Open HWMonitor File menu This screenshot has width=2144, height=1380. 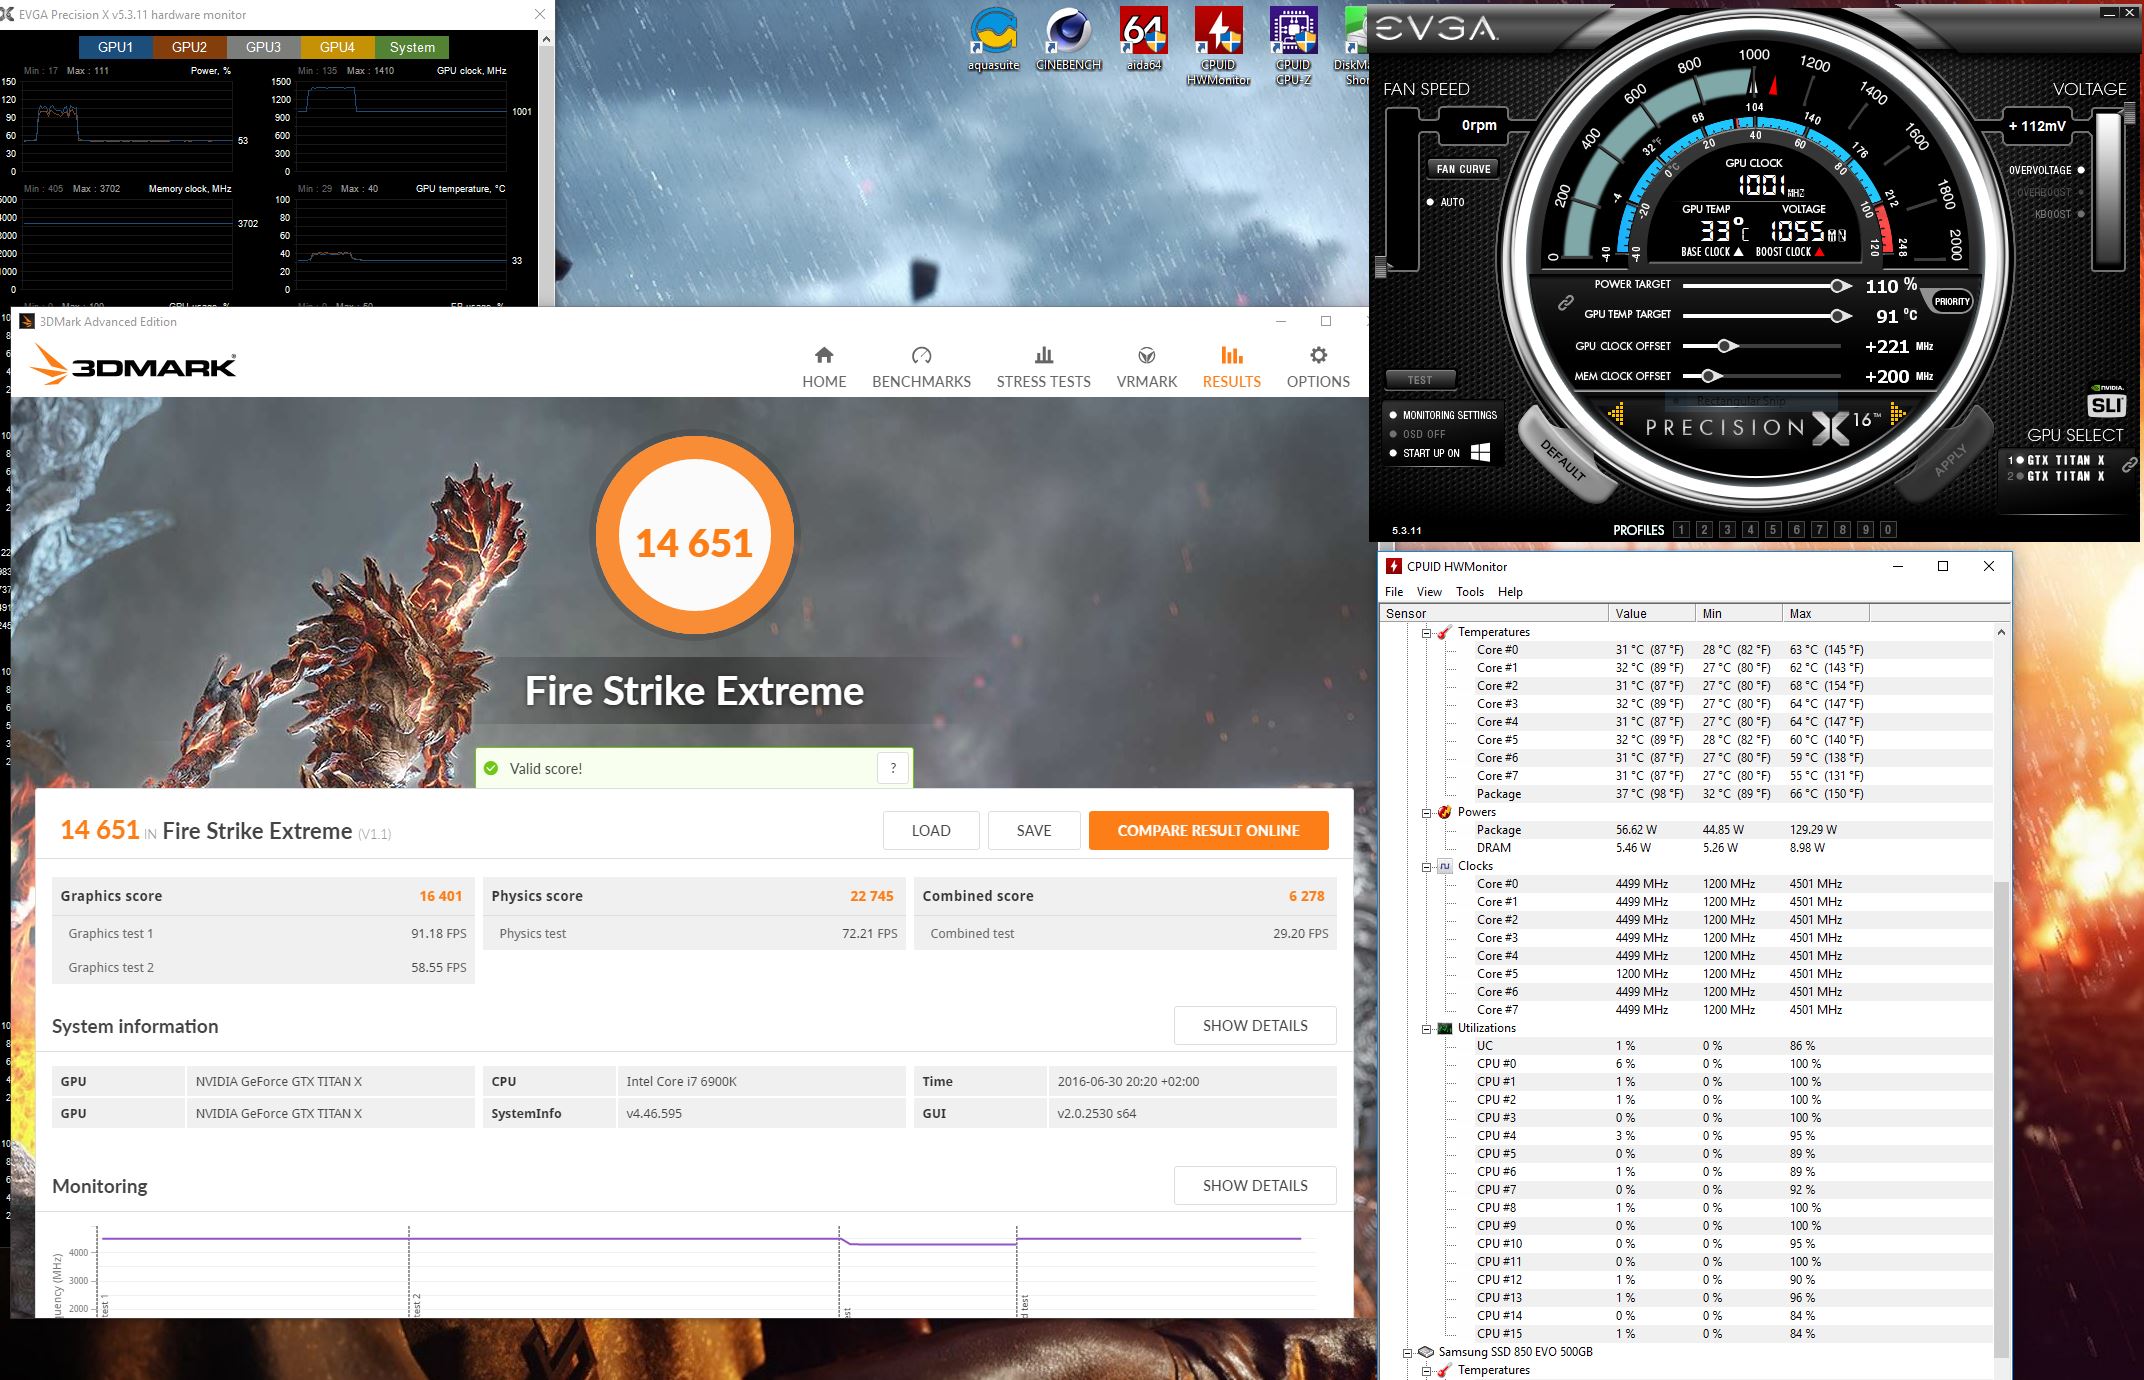click(x=1394, y=592)
